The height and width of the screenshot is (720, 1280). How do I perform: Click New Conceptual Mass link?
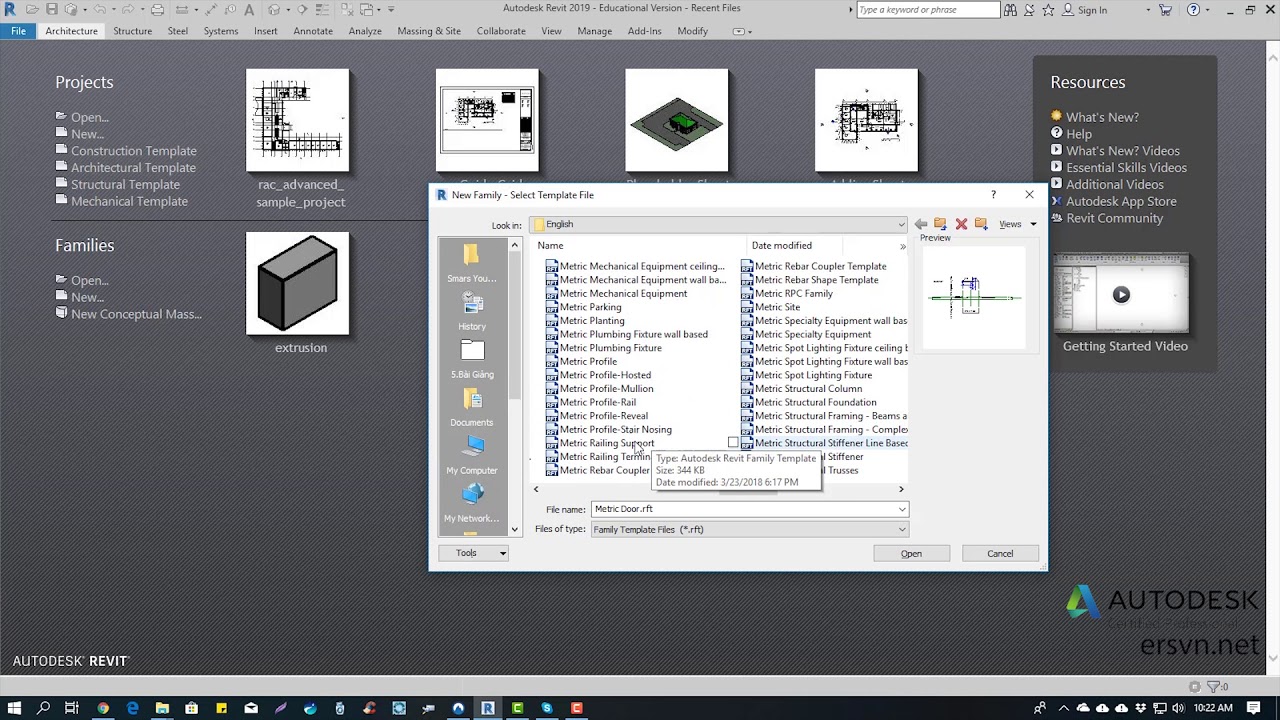136,314
